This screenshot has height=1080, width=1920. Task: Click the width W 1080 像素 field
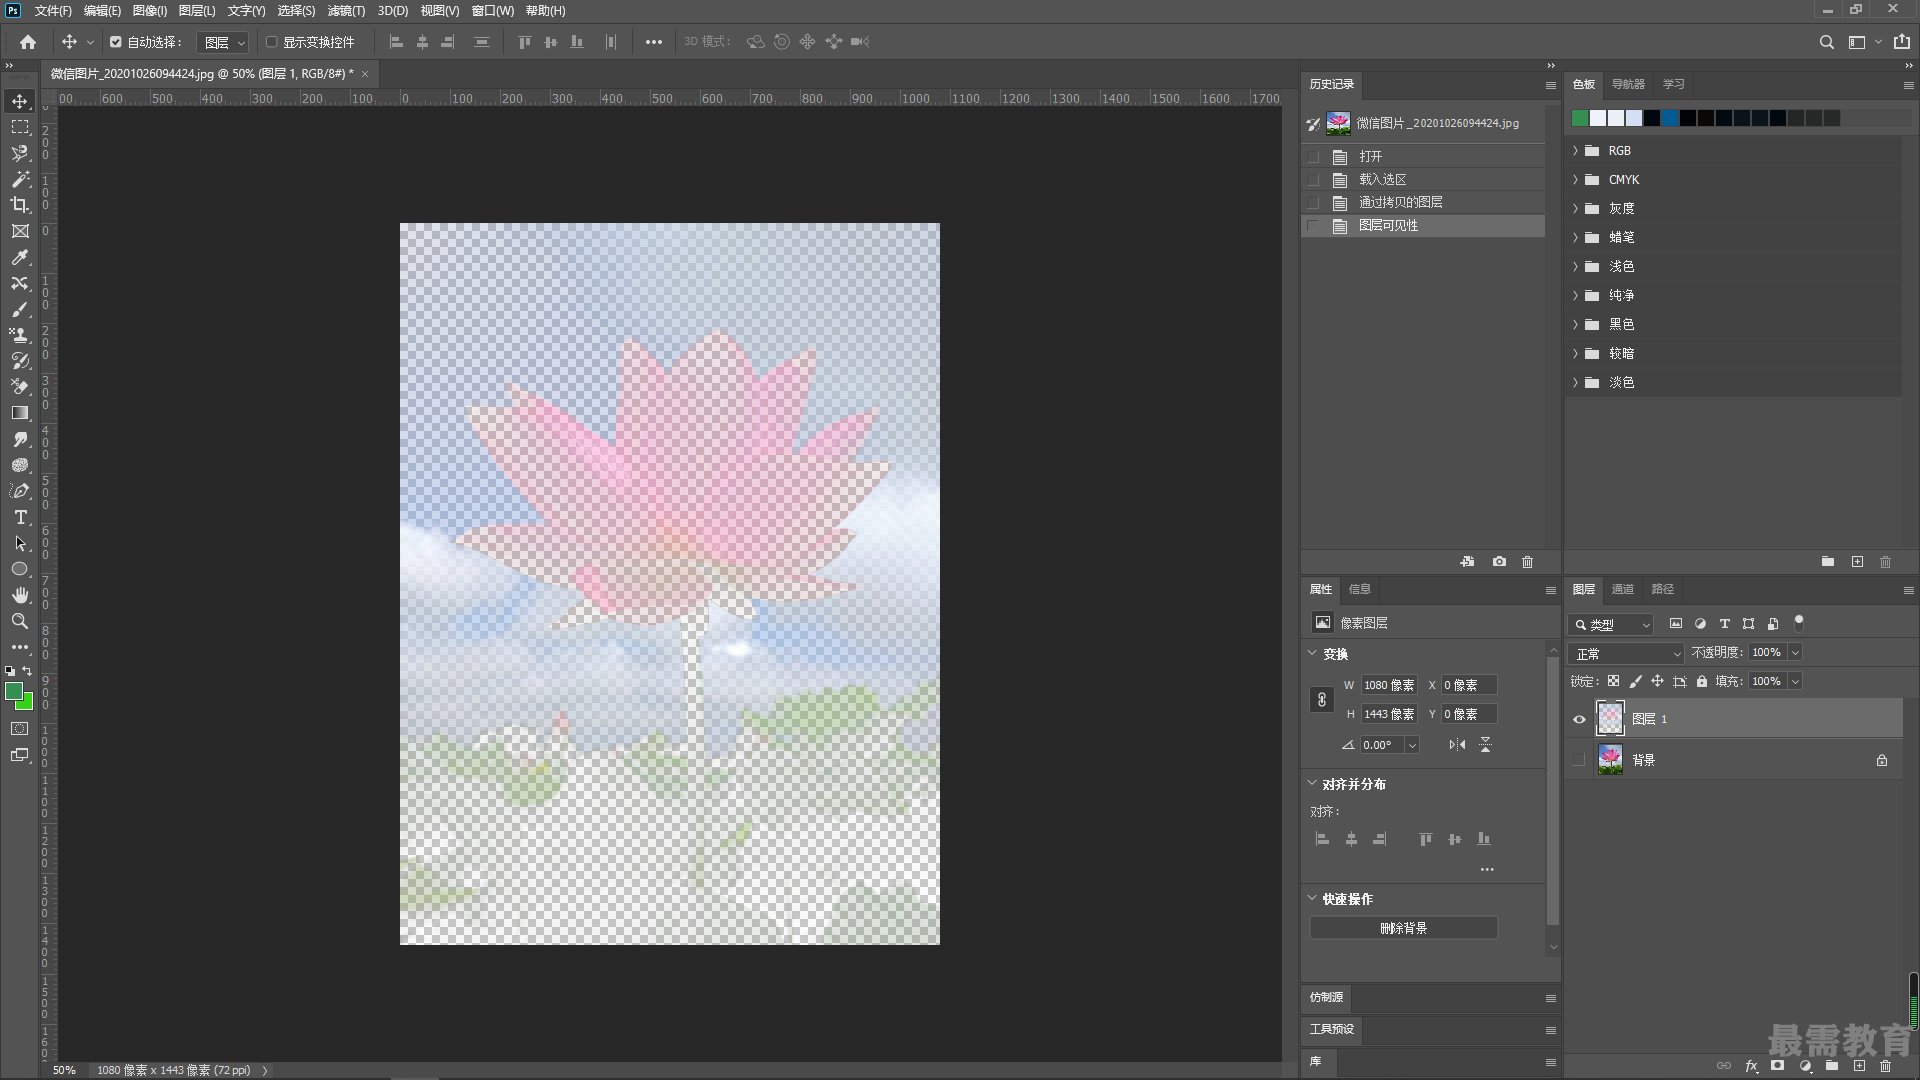click(x=1389, y=685)
